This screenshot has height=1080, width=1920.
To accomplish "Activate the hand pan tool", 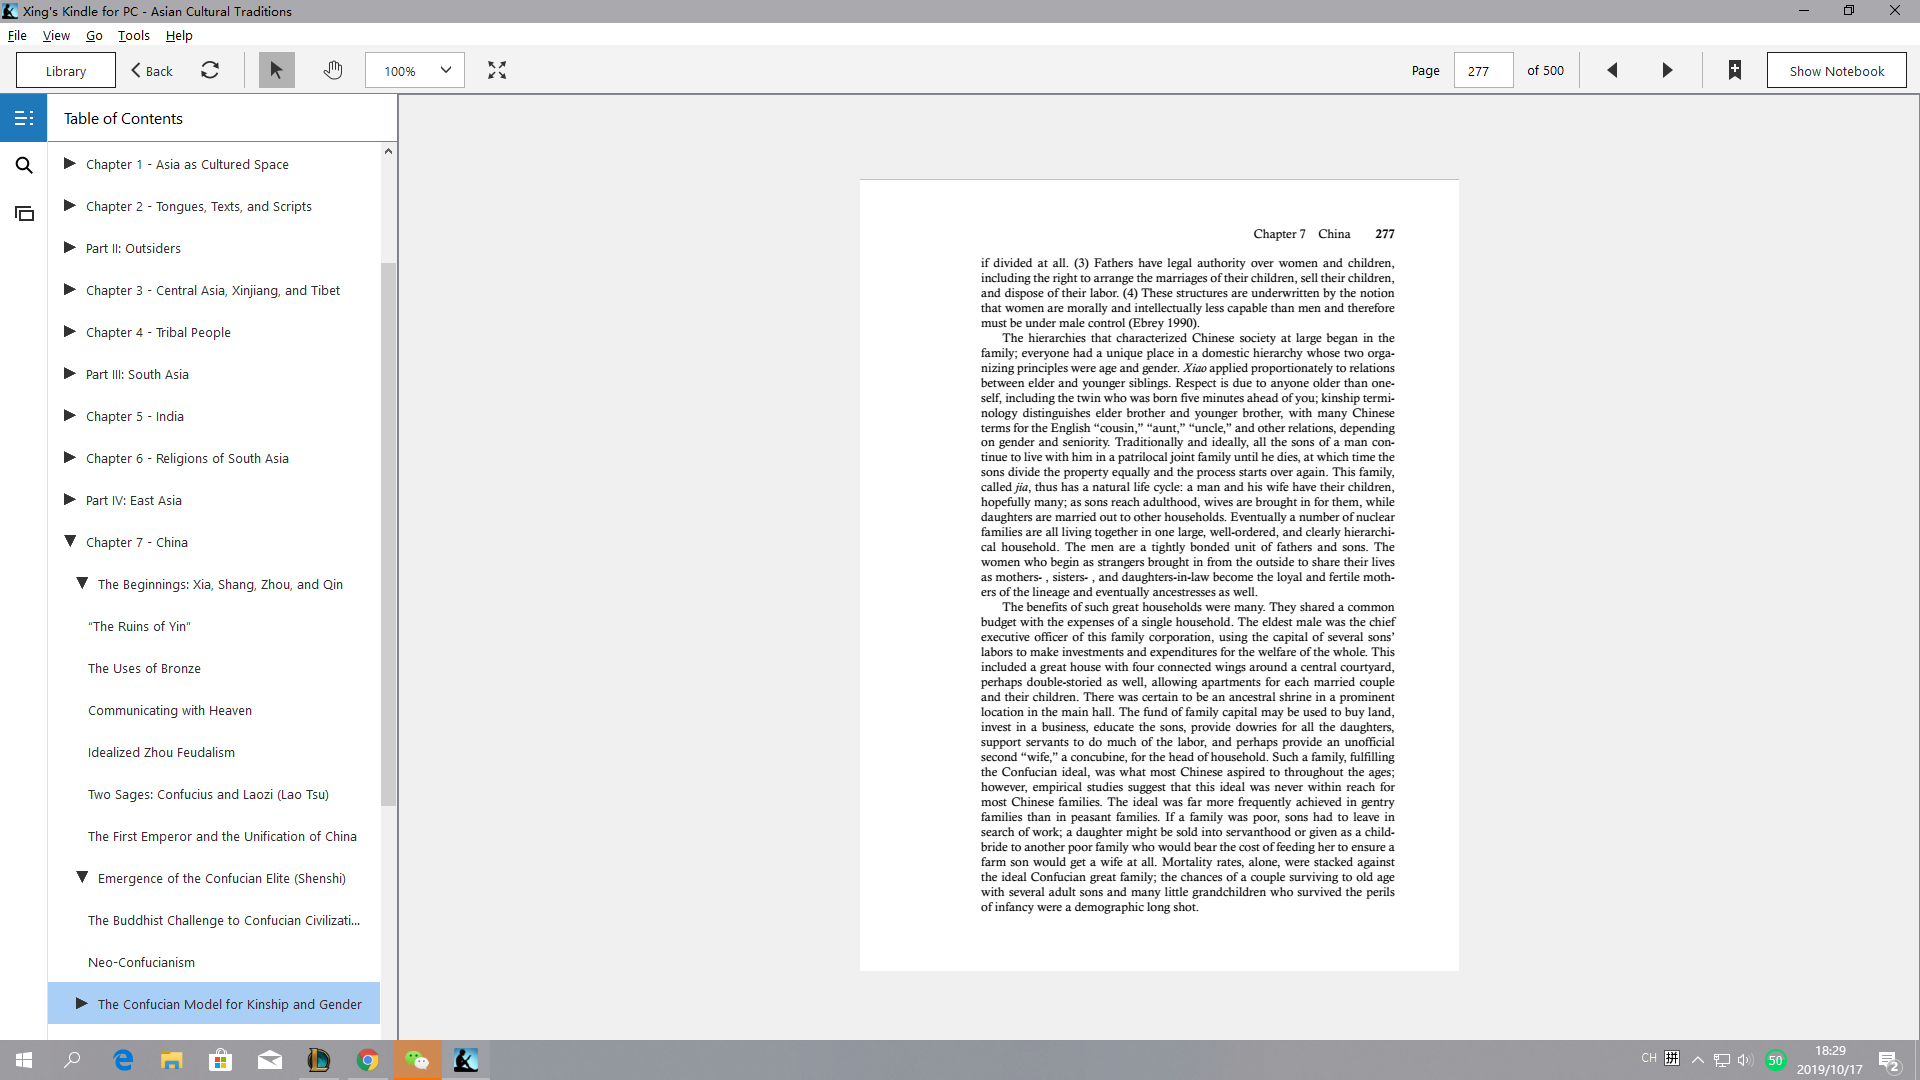I will (x=333, y=70).
